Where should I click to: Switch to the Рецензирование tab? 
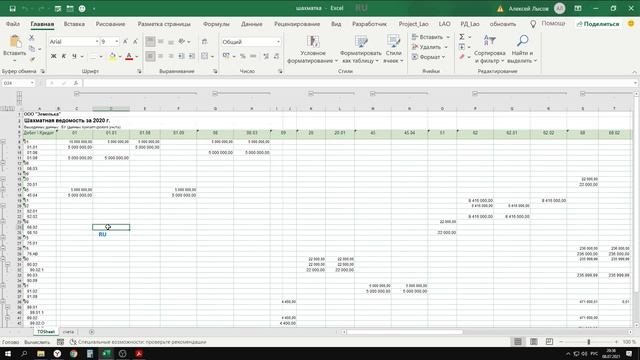(297, 24)
